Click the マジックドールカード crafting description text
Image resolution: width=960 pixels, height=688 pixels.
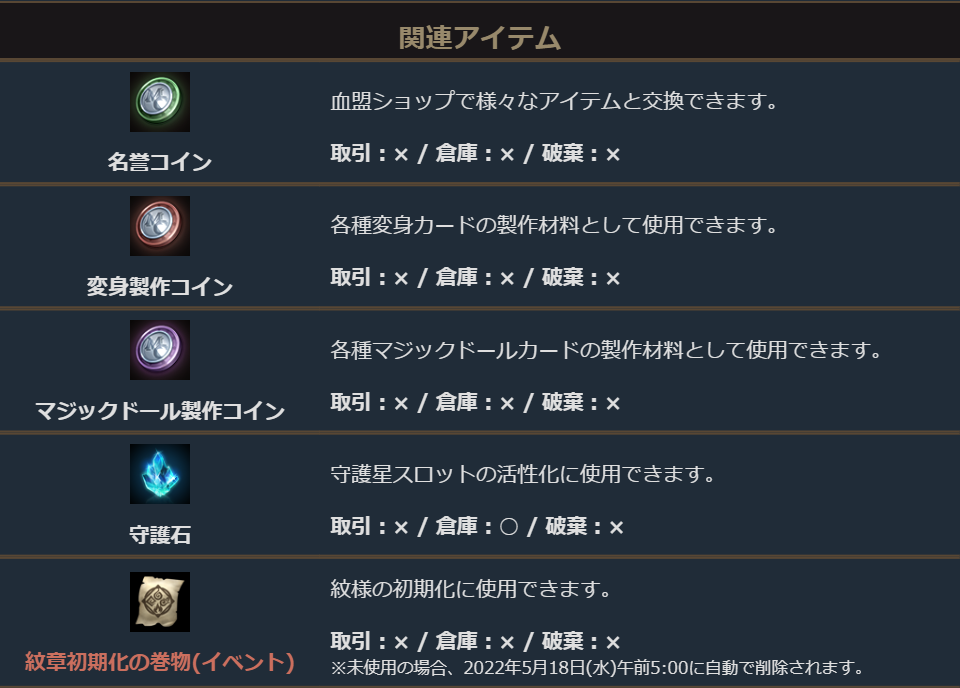606,351
